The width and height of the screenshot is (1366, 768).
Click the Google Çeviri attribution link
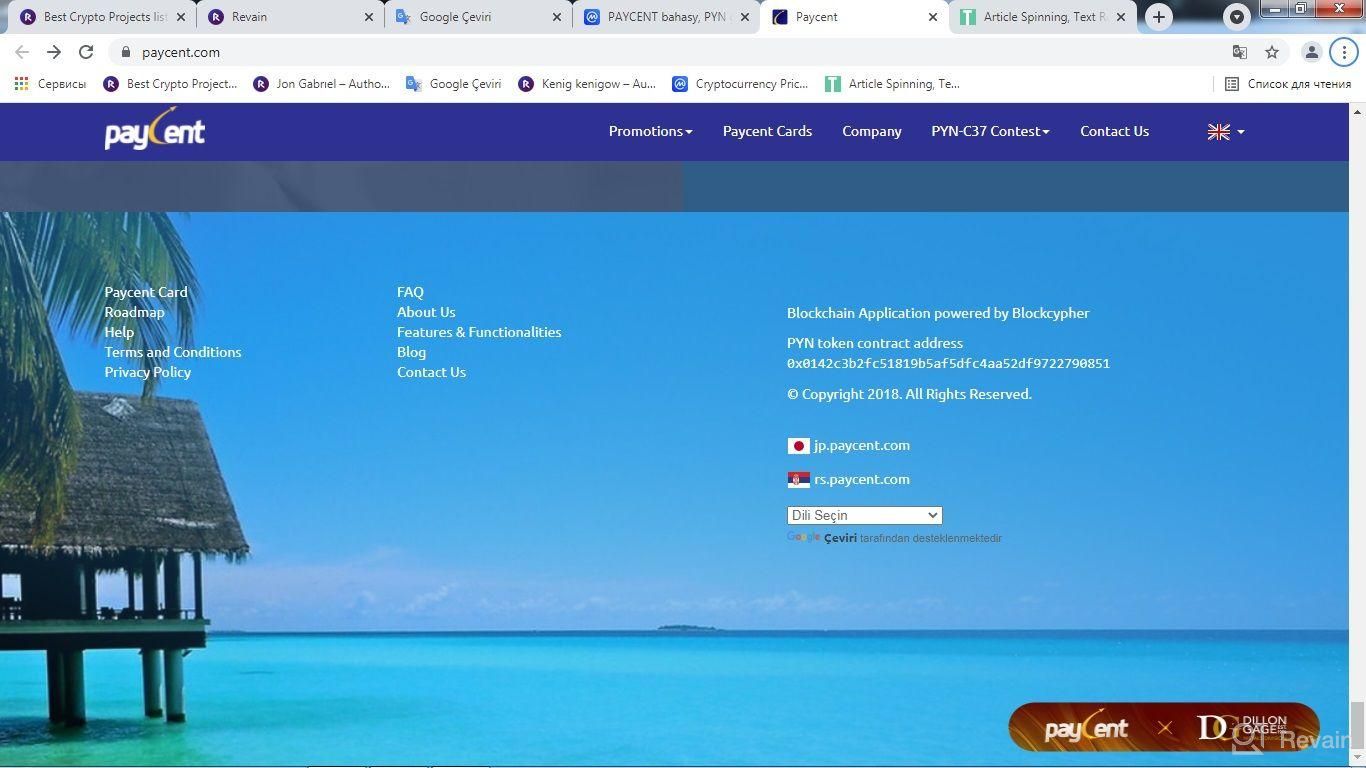[822, 538]
